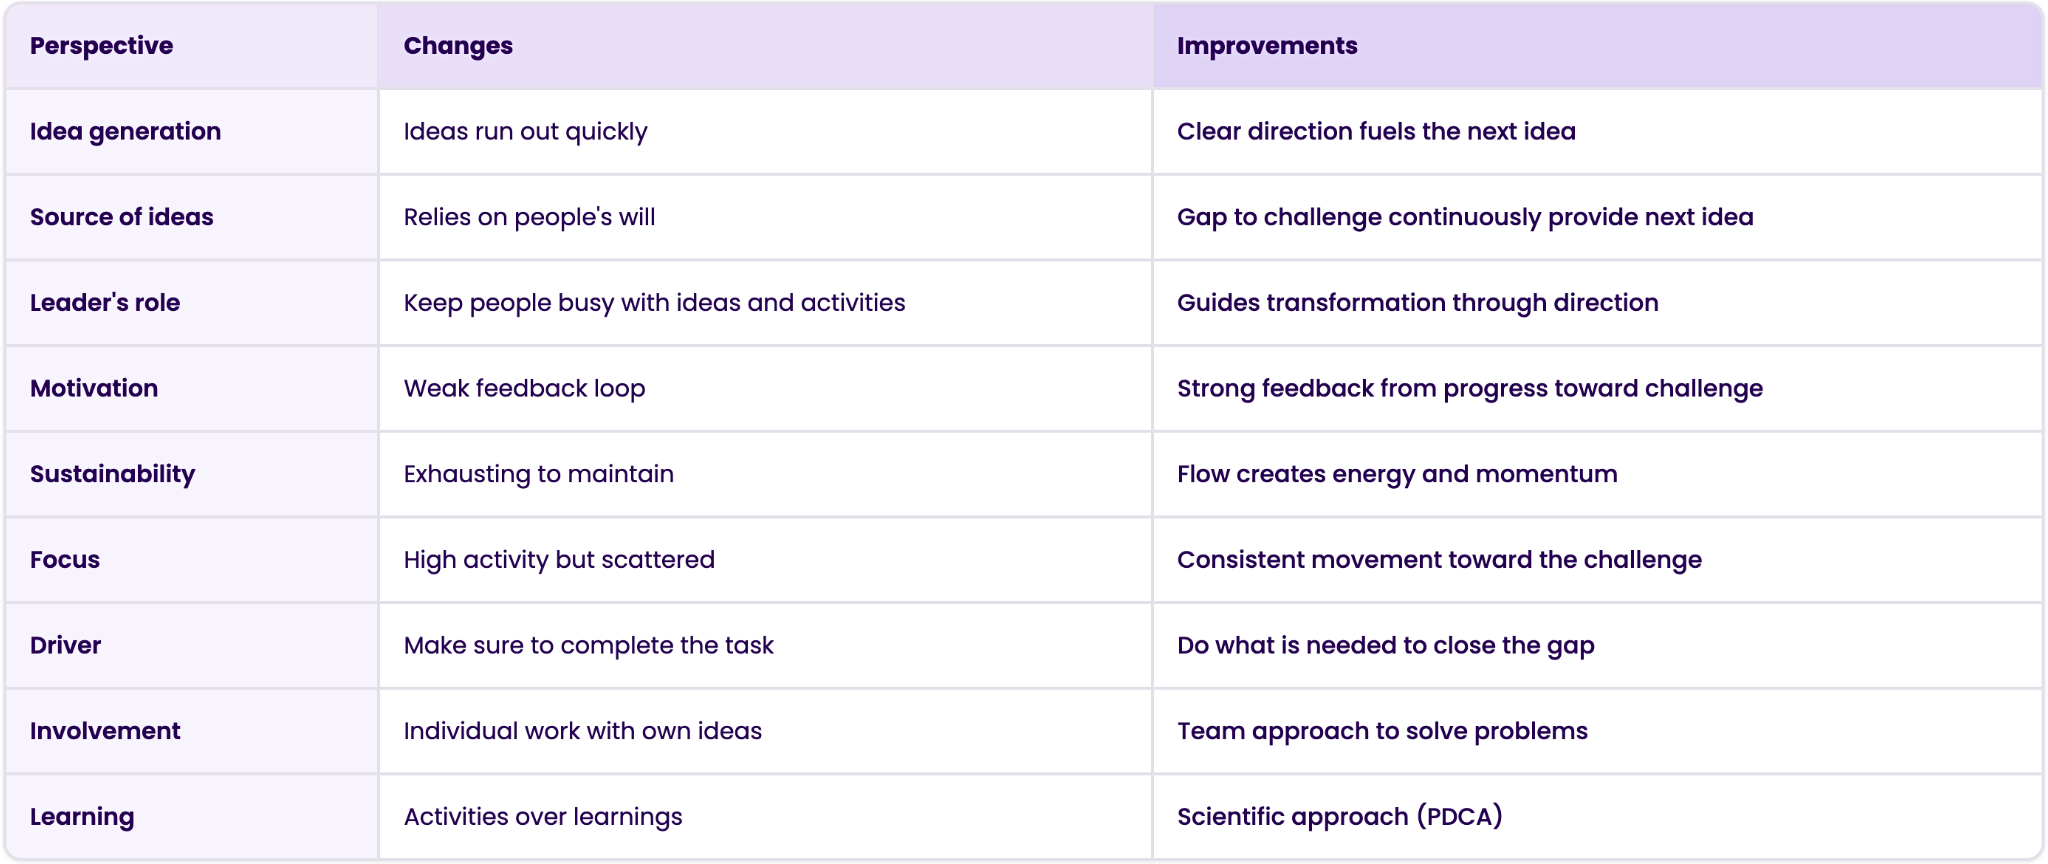The image size is (2048, 864).
Task: Click the Perspective column header
Action: tap(101, 46)
